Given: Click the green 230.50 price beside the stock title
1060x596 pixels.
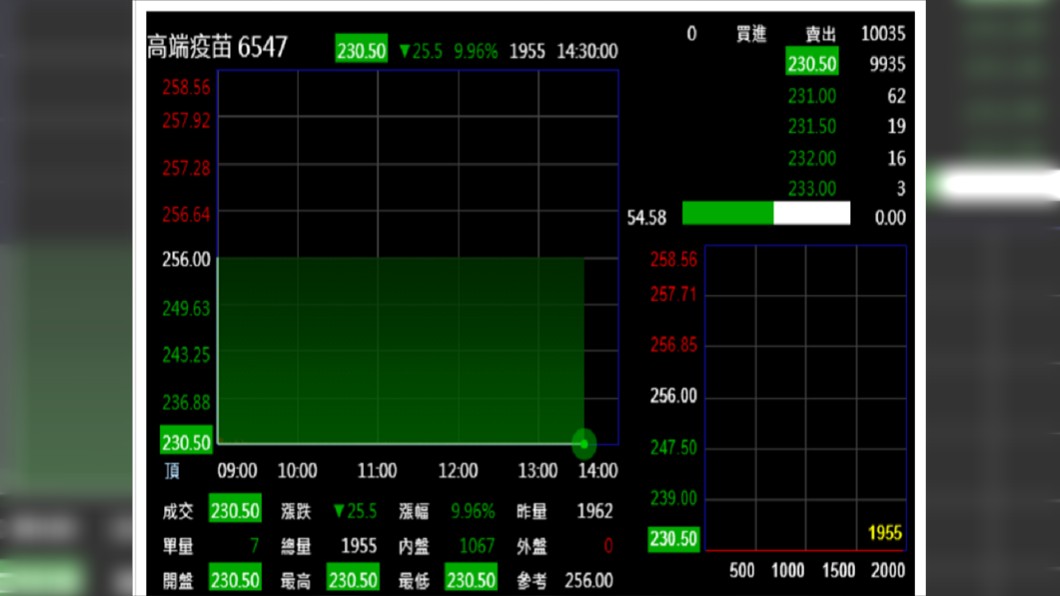Looking at the screenshot, I should point(362,50).
